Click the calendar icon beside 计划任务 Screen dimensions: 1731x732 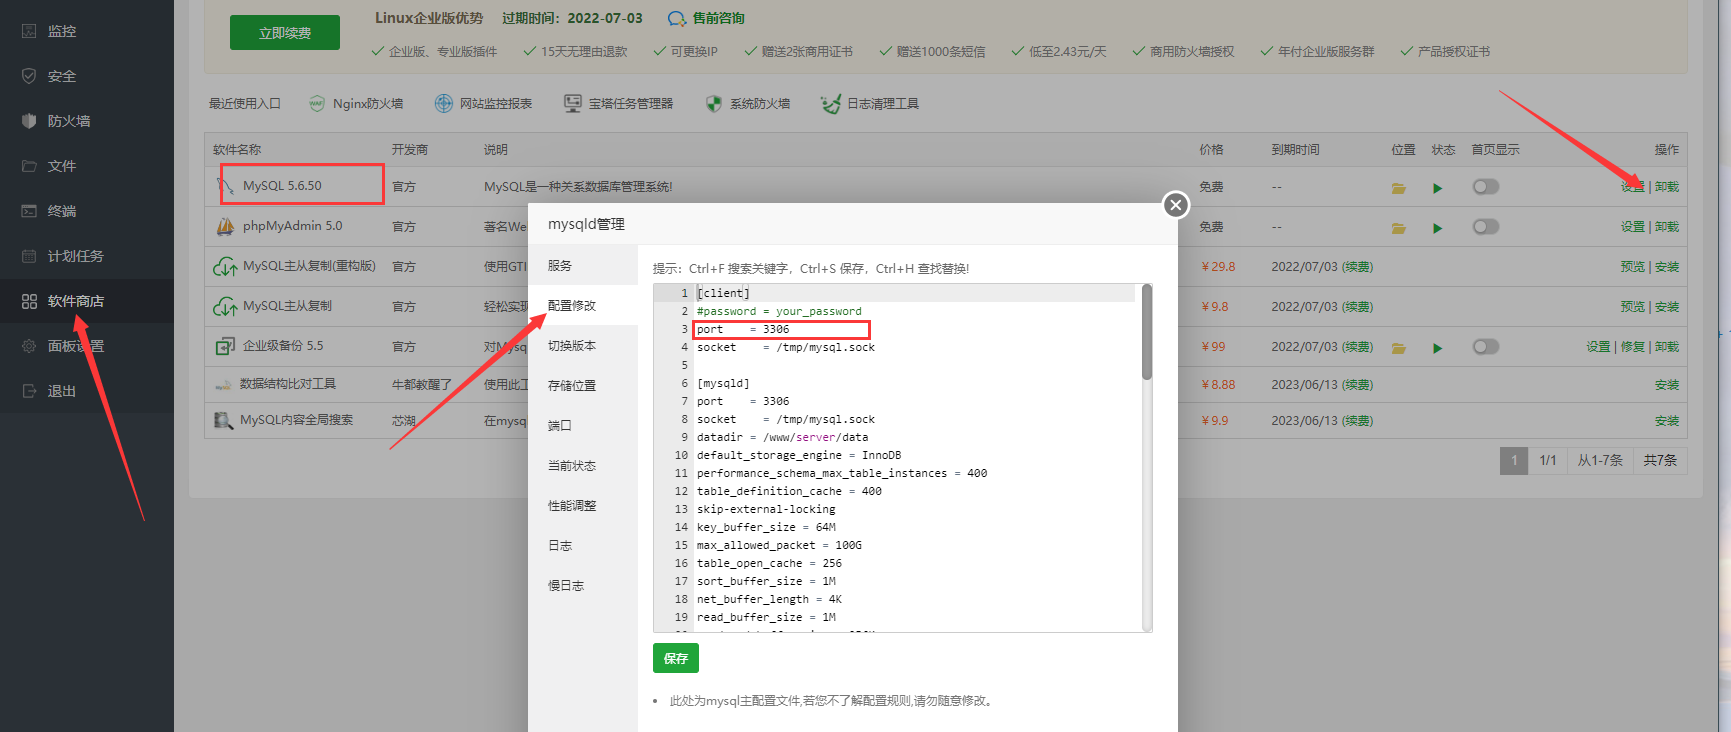click(29, 256)
